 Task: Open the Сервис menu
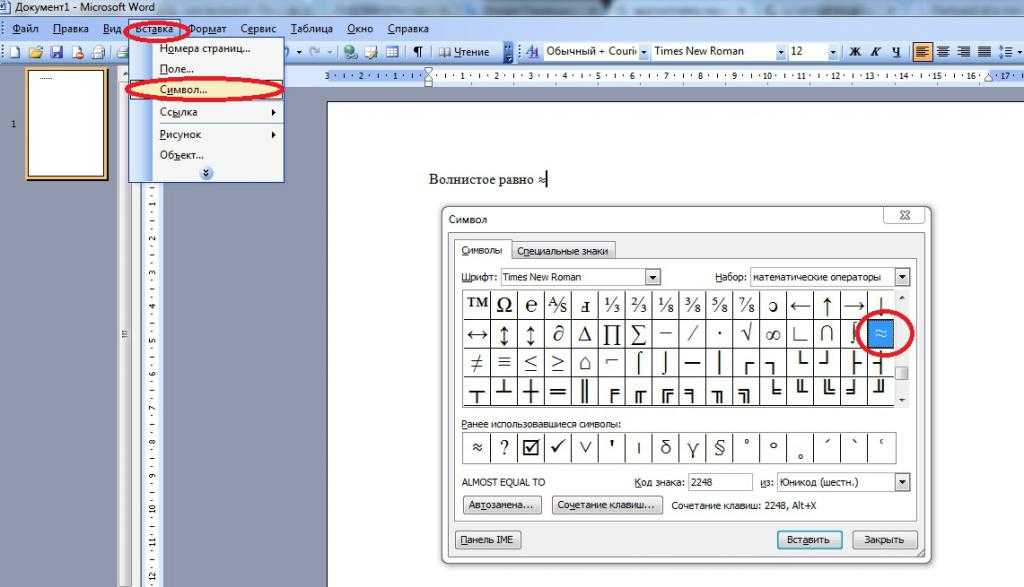click(x=258, y=29)
